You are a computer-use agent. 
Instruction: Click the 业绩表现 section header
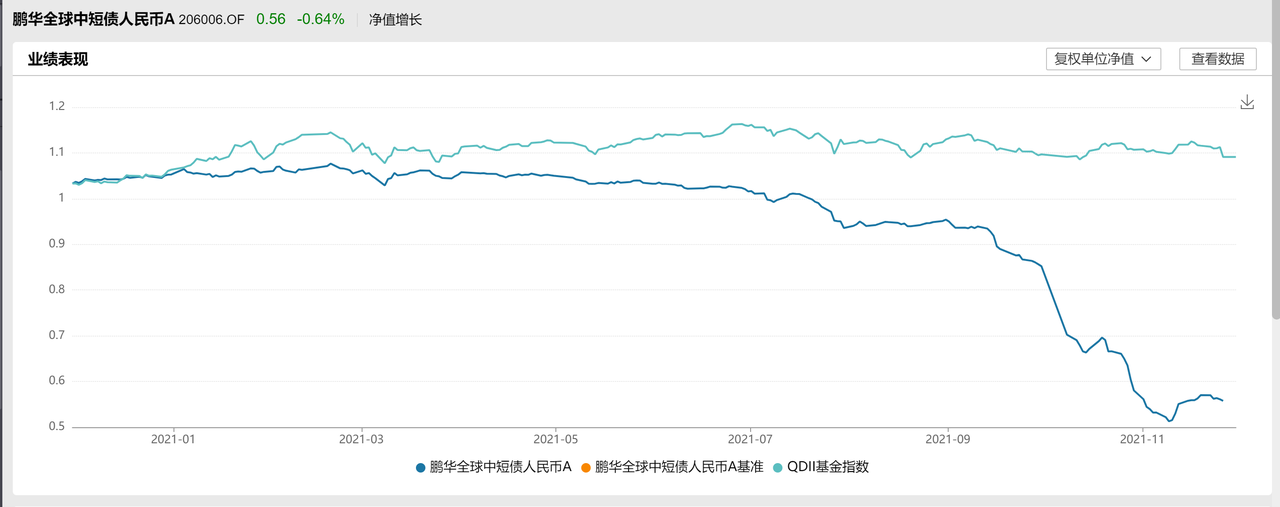58,59
